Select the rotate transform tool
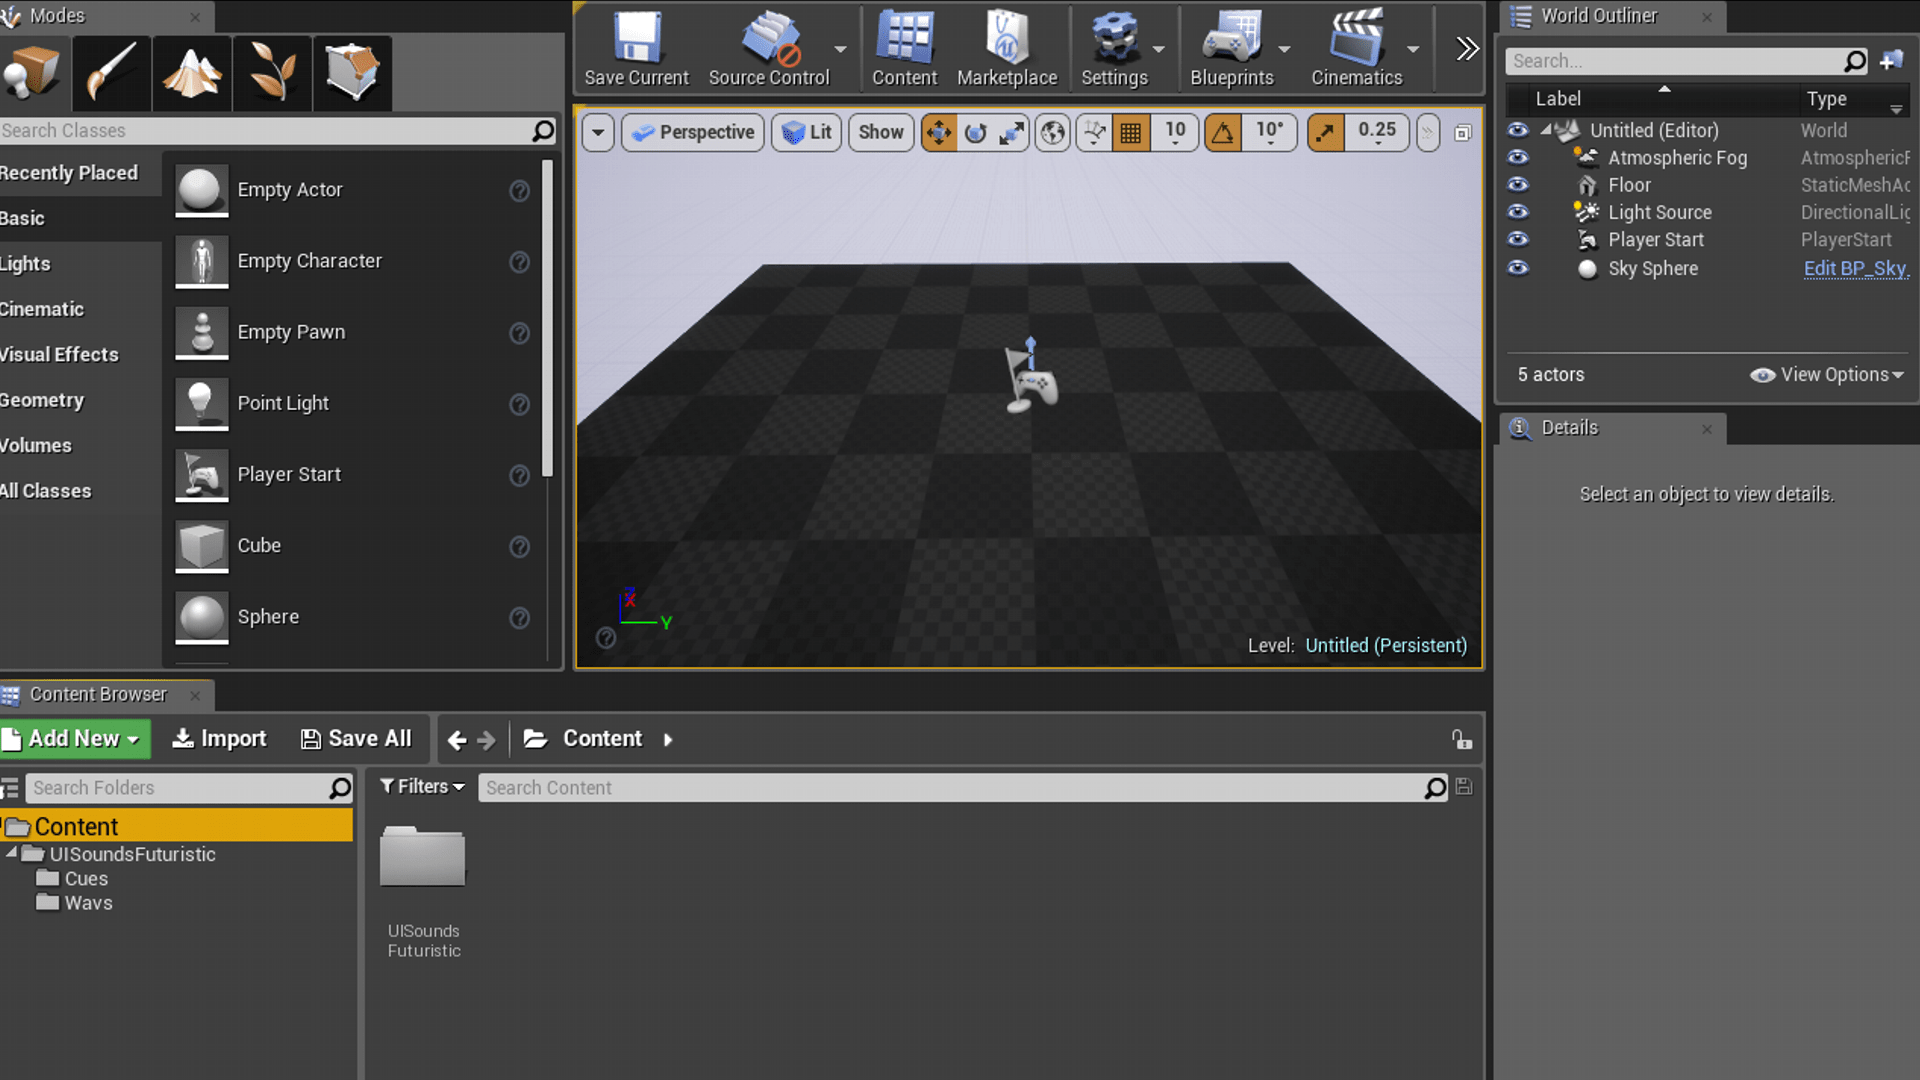The width and height of the screenshot is (1920, 1080). (974, 132)
